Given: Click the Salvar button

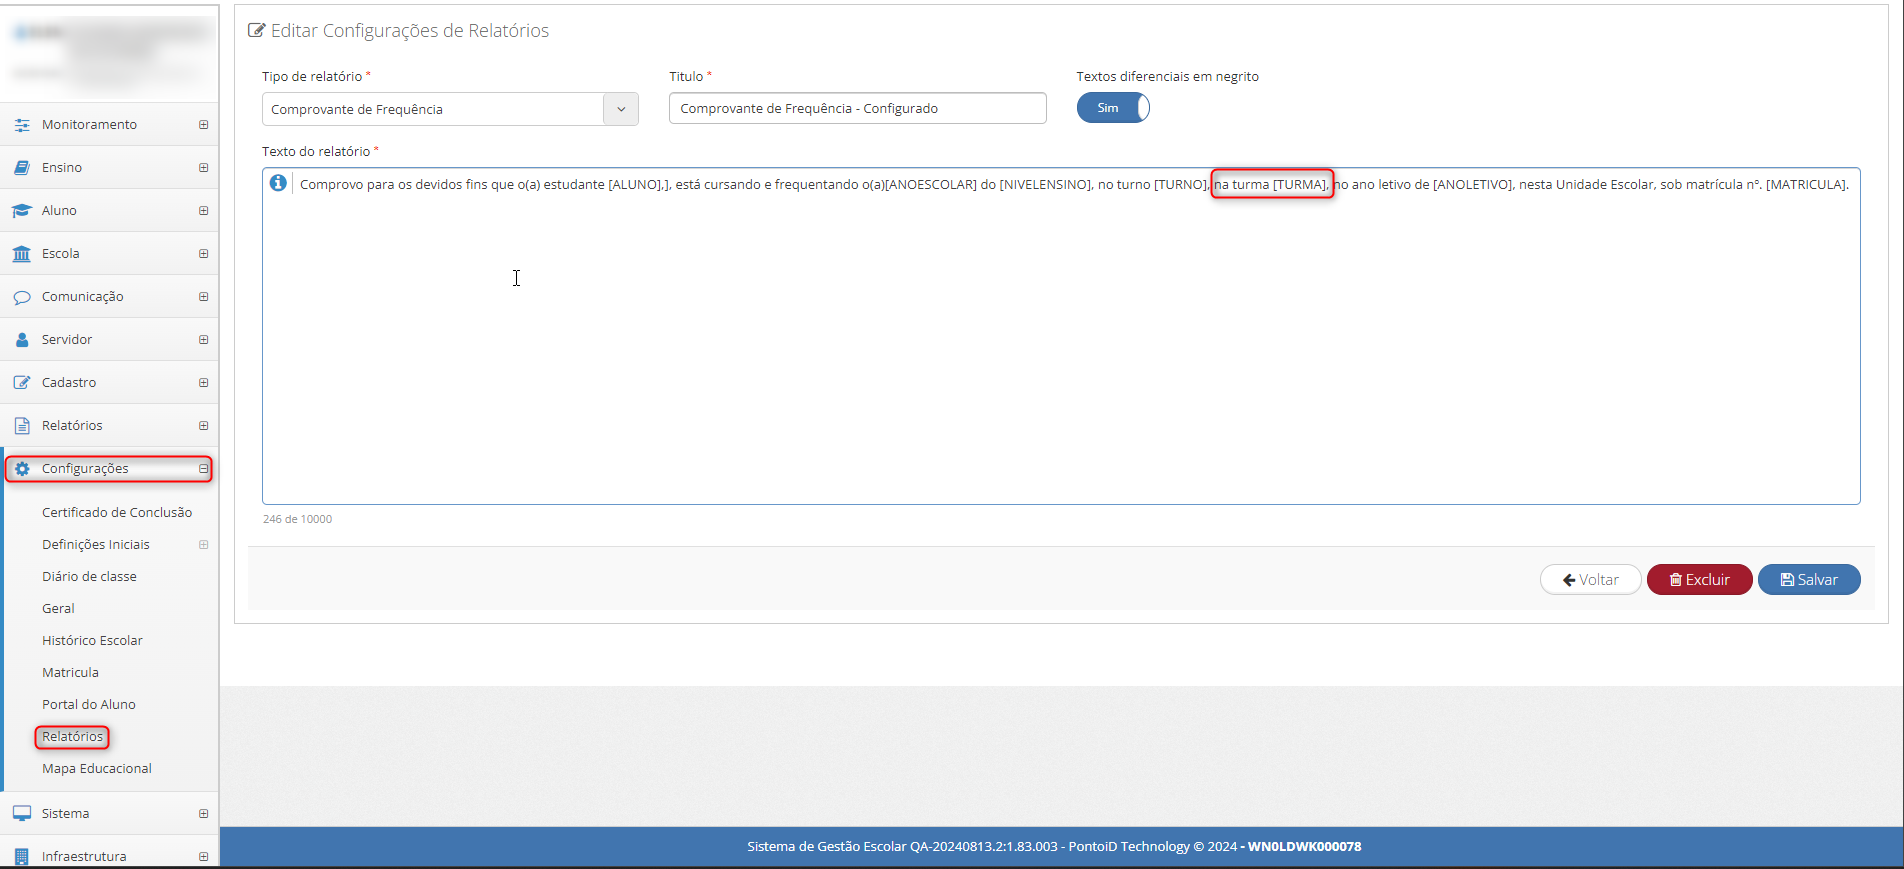Looking at the screenshot, I should (x=1809, y=580).
